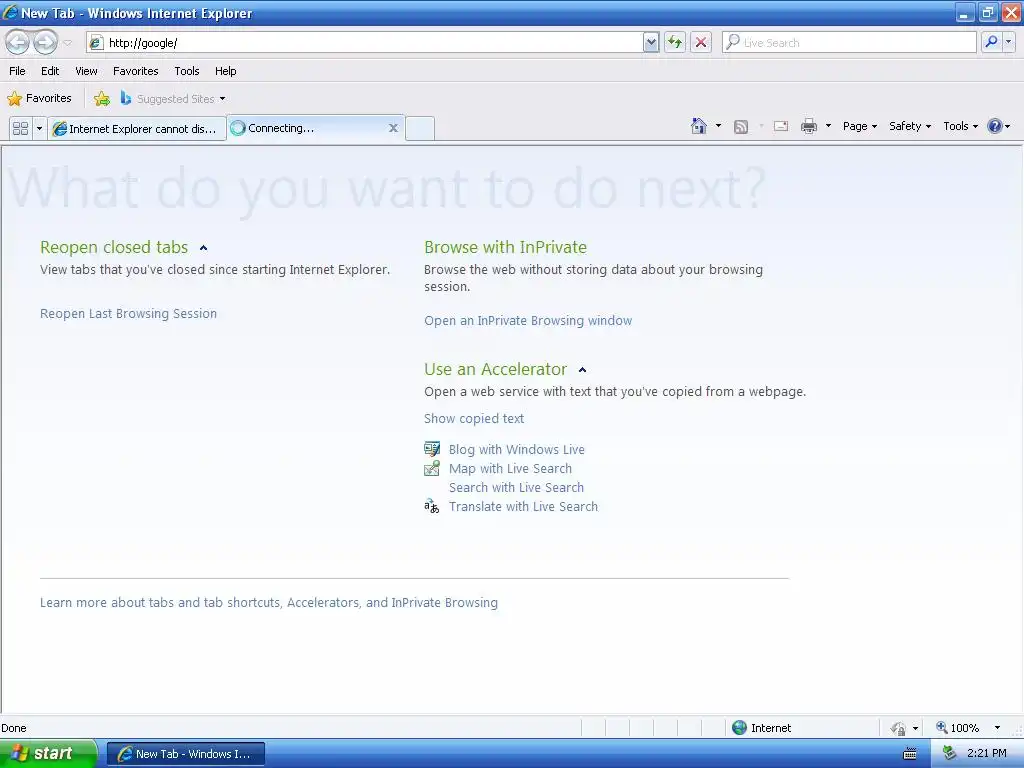Open Home button dropdown arrow
This screenshot has width=1024, height=768.
pos(718,126)
